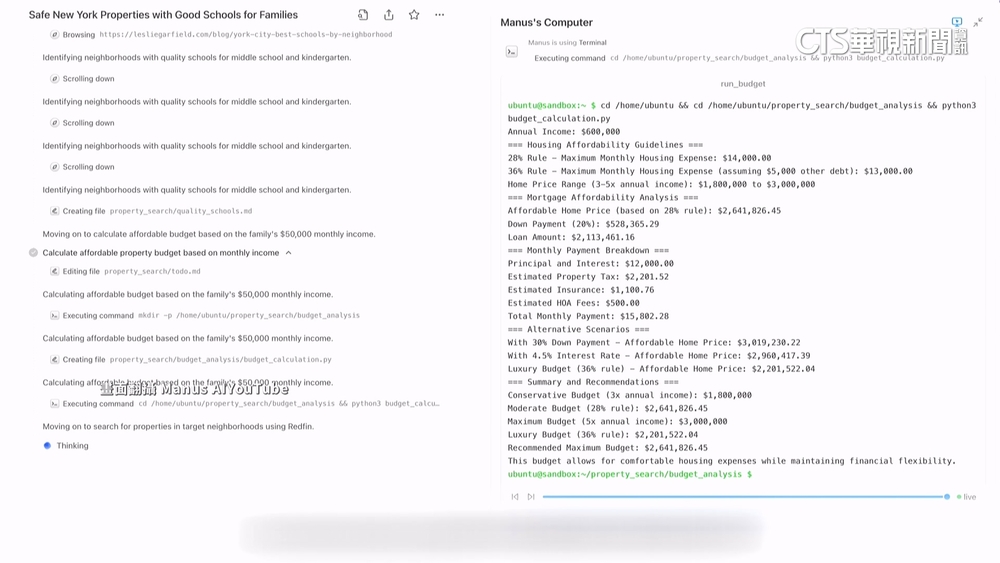Jump to previous step in playback

(x=515, y=497)
